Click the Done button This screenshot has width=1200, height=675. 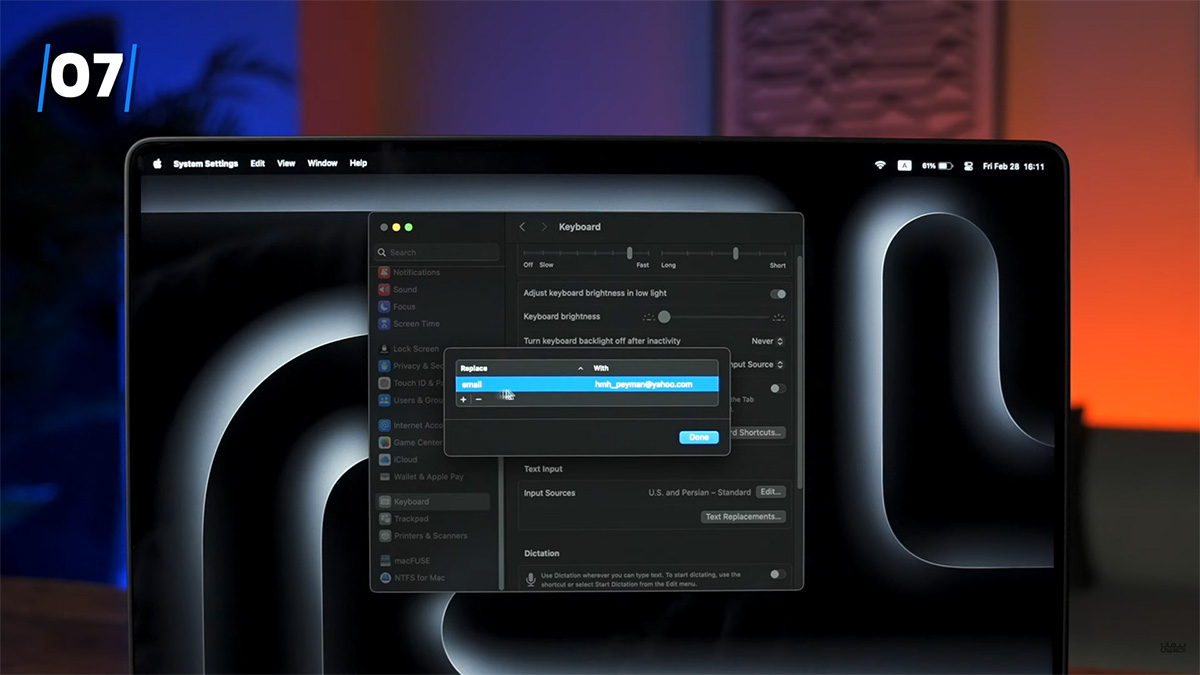(x=699, y=437)
